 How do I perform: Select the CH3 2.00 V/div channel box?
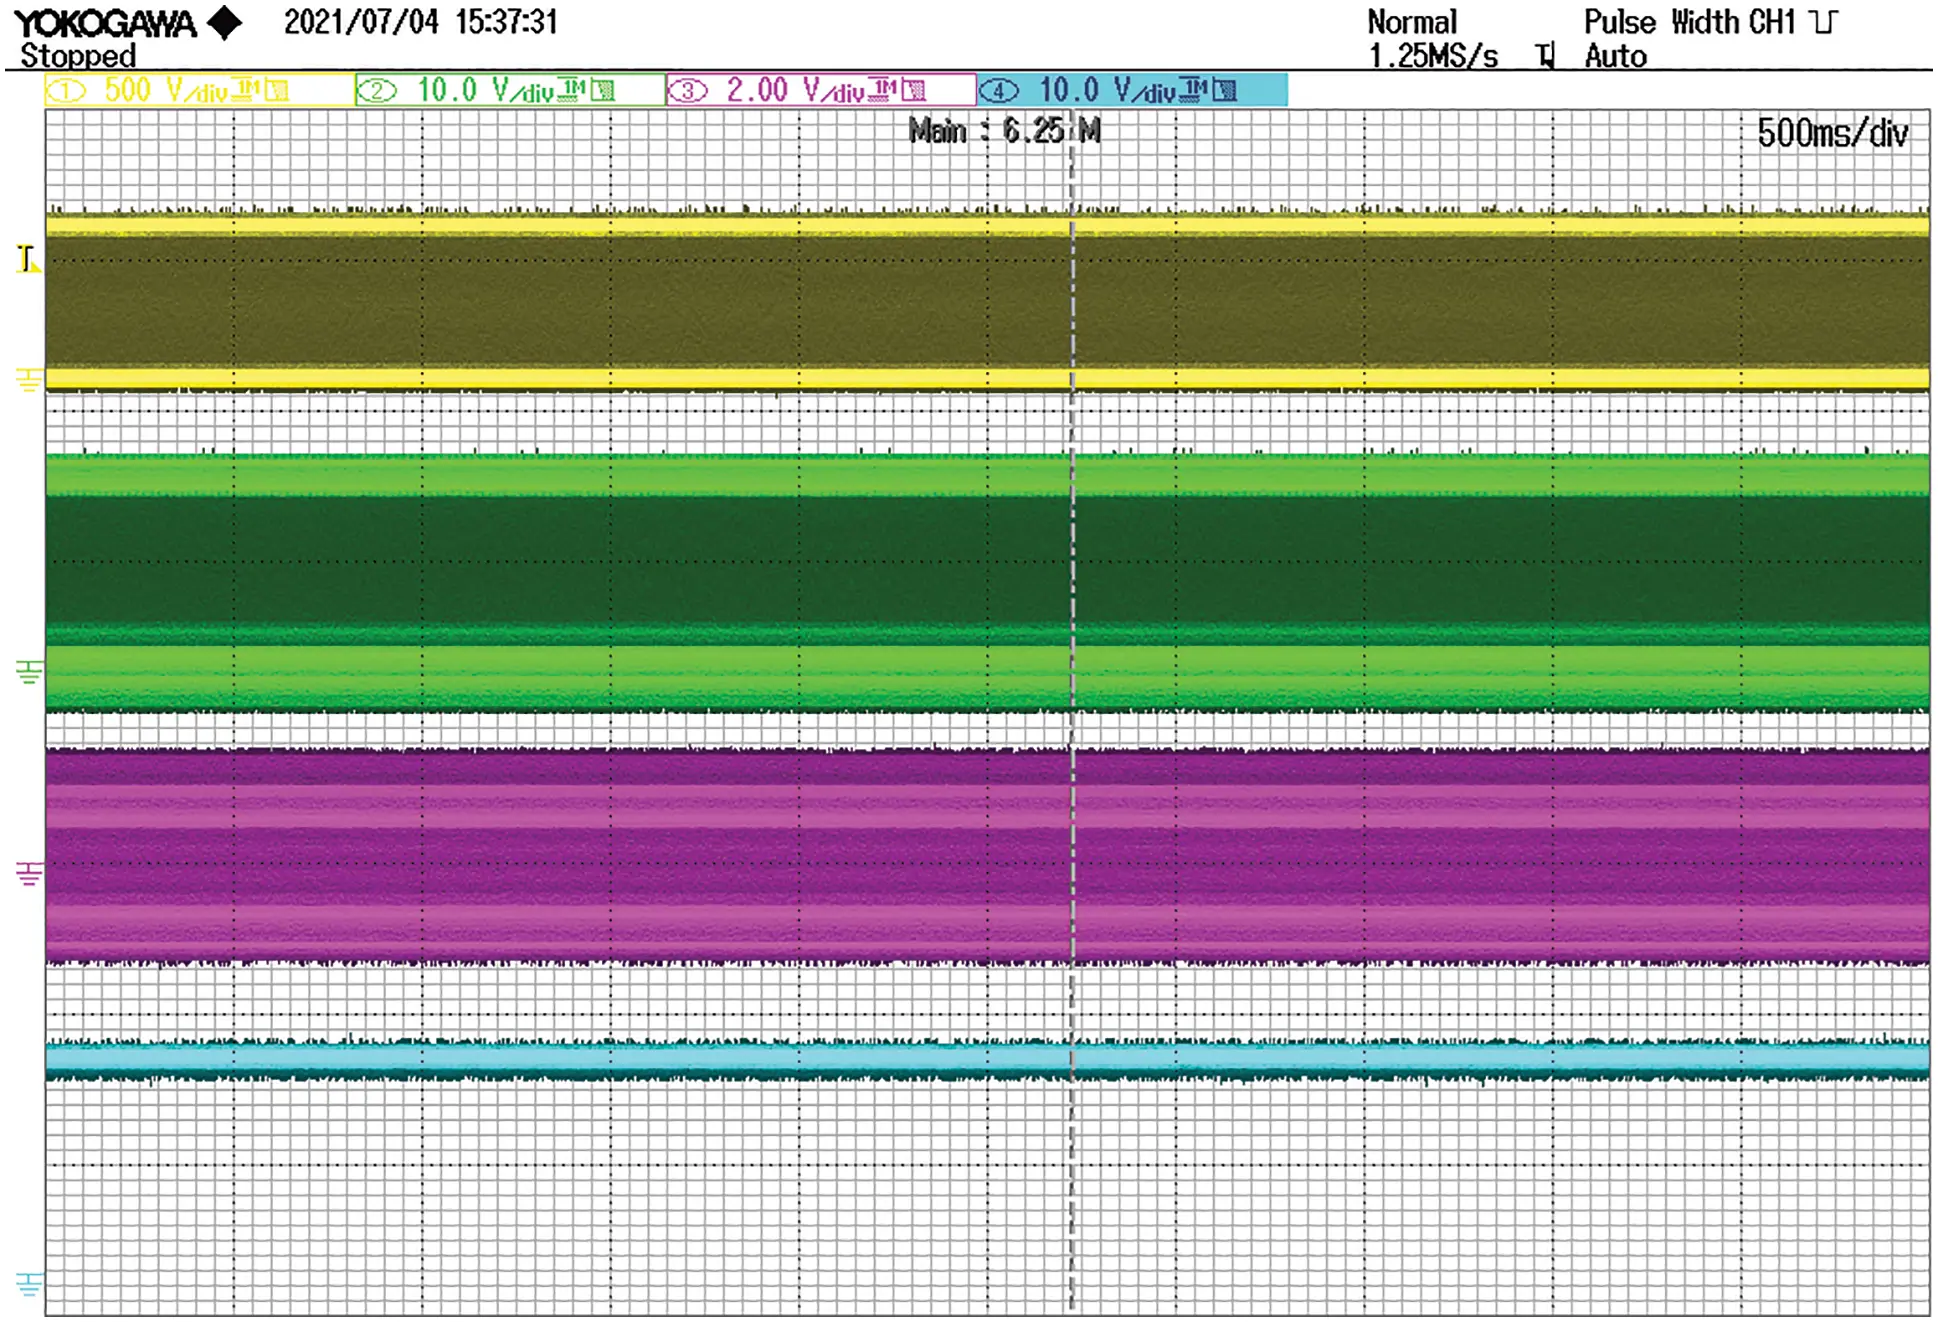coord(821,90)
